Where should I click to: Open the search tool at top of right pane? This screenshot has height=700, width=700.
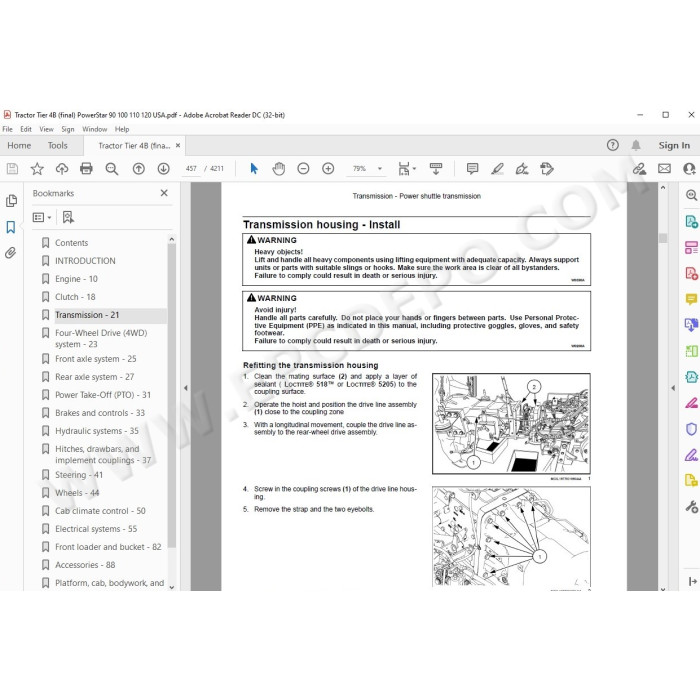[691, 196]
